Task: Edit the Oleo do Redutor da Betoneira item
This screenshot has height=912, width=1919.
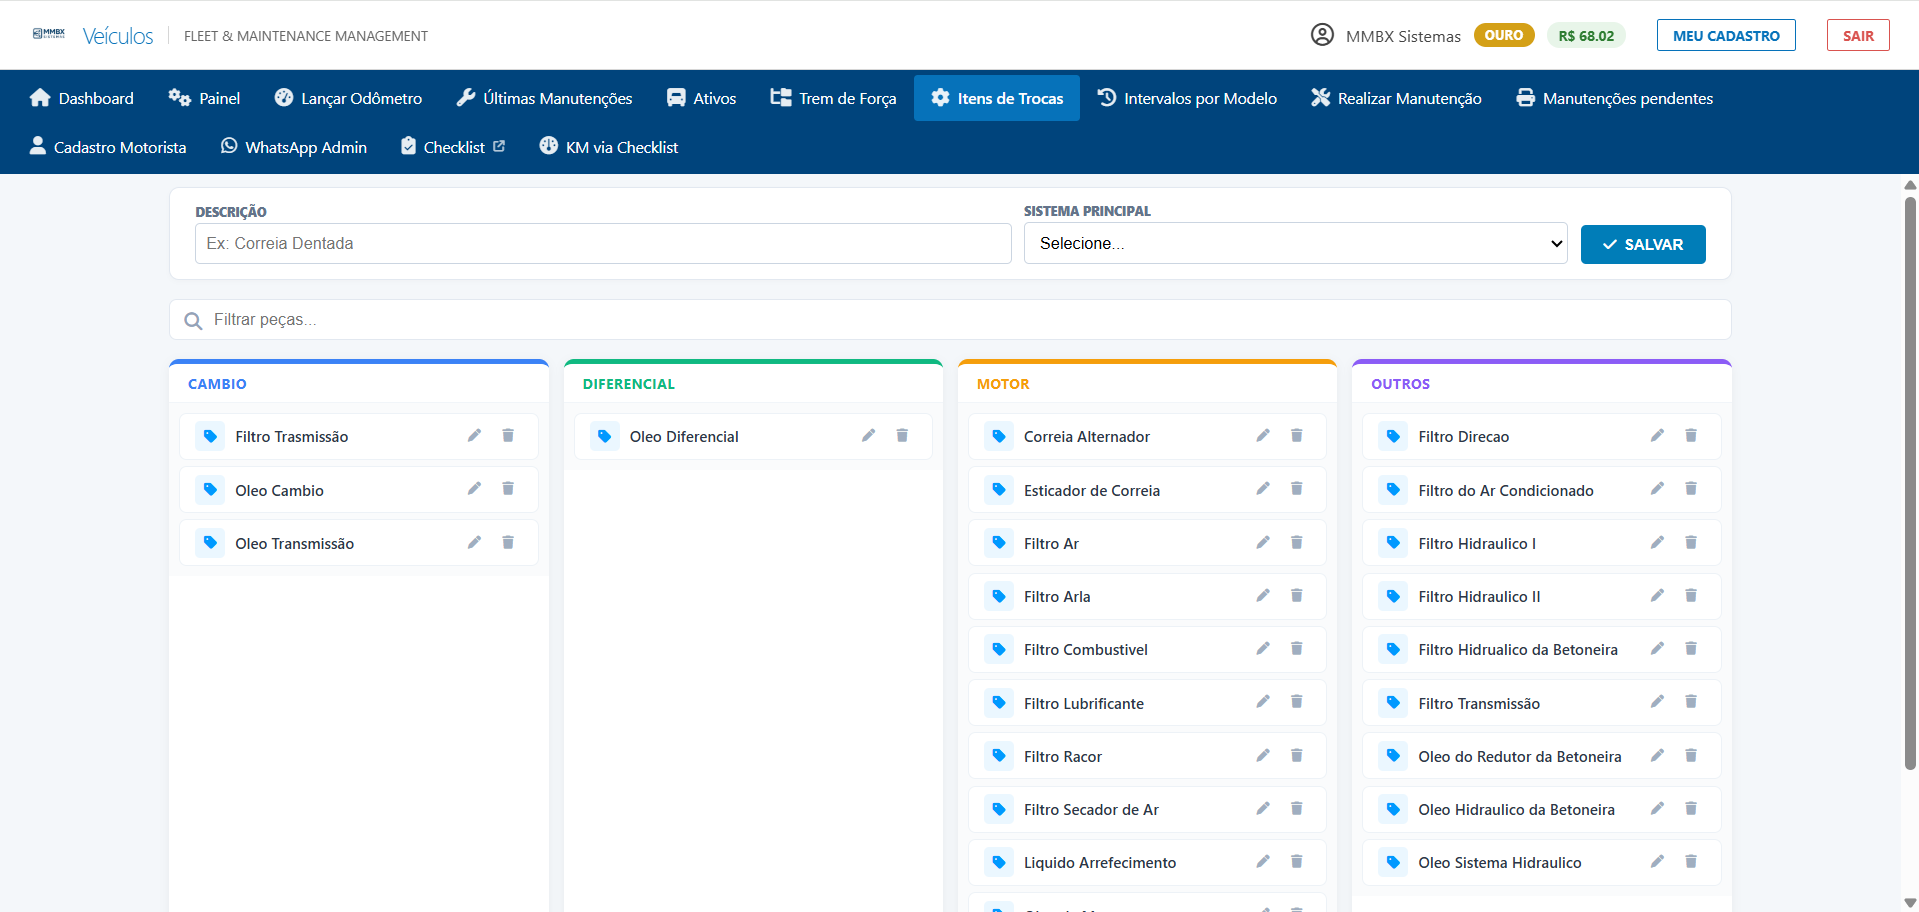Action: point(1657,755)
